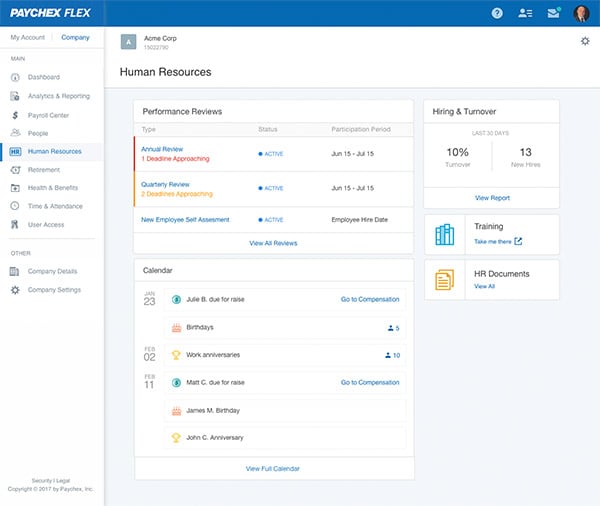
Task: Open Time & Attendance menu item
Action: 55,206
